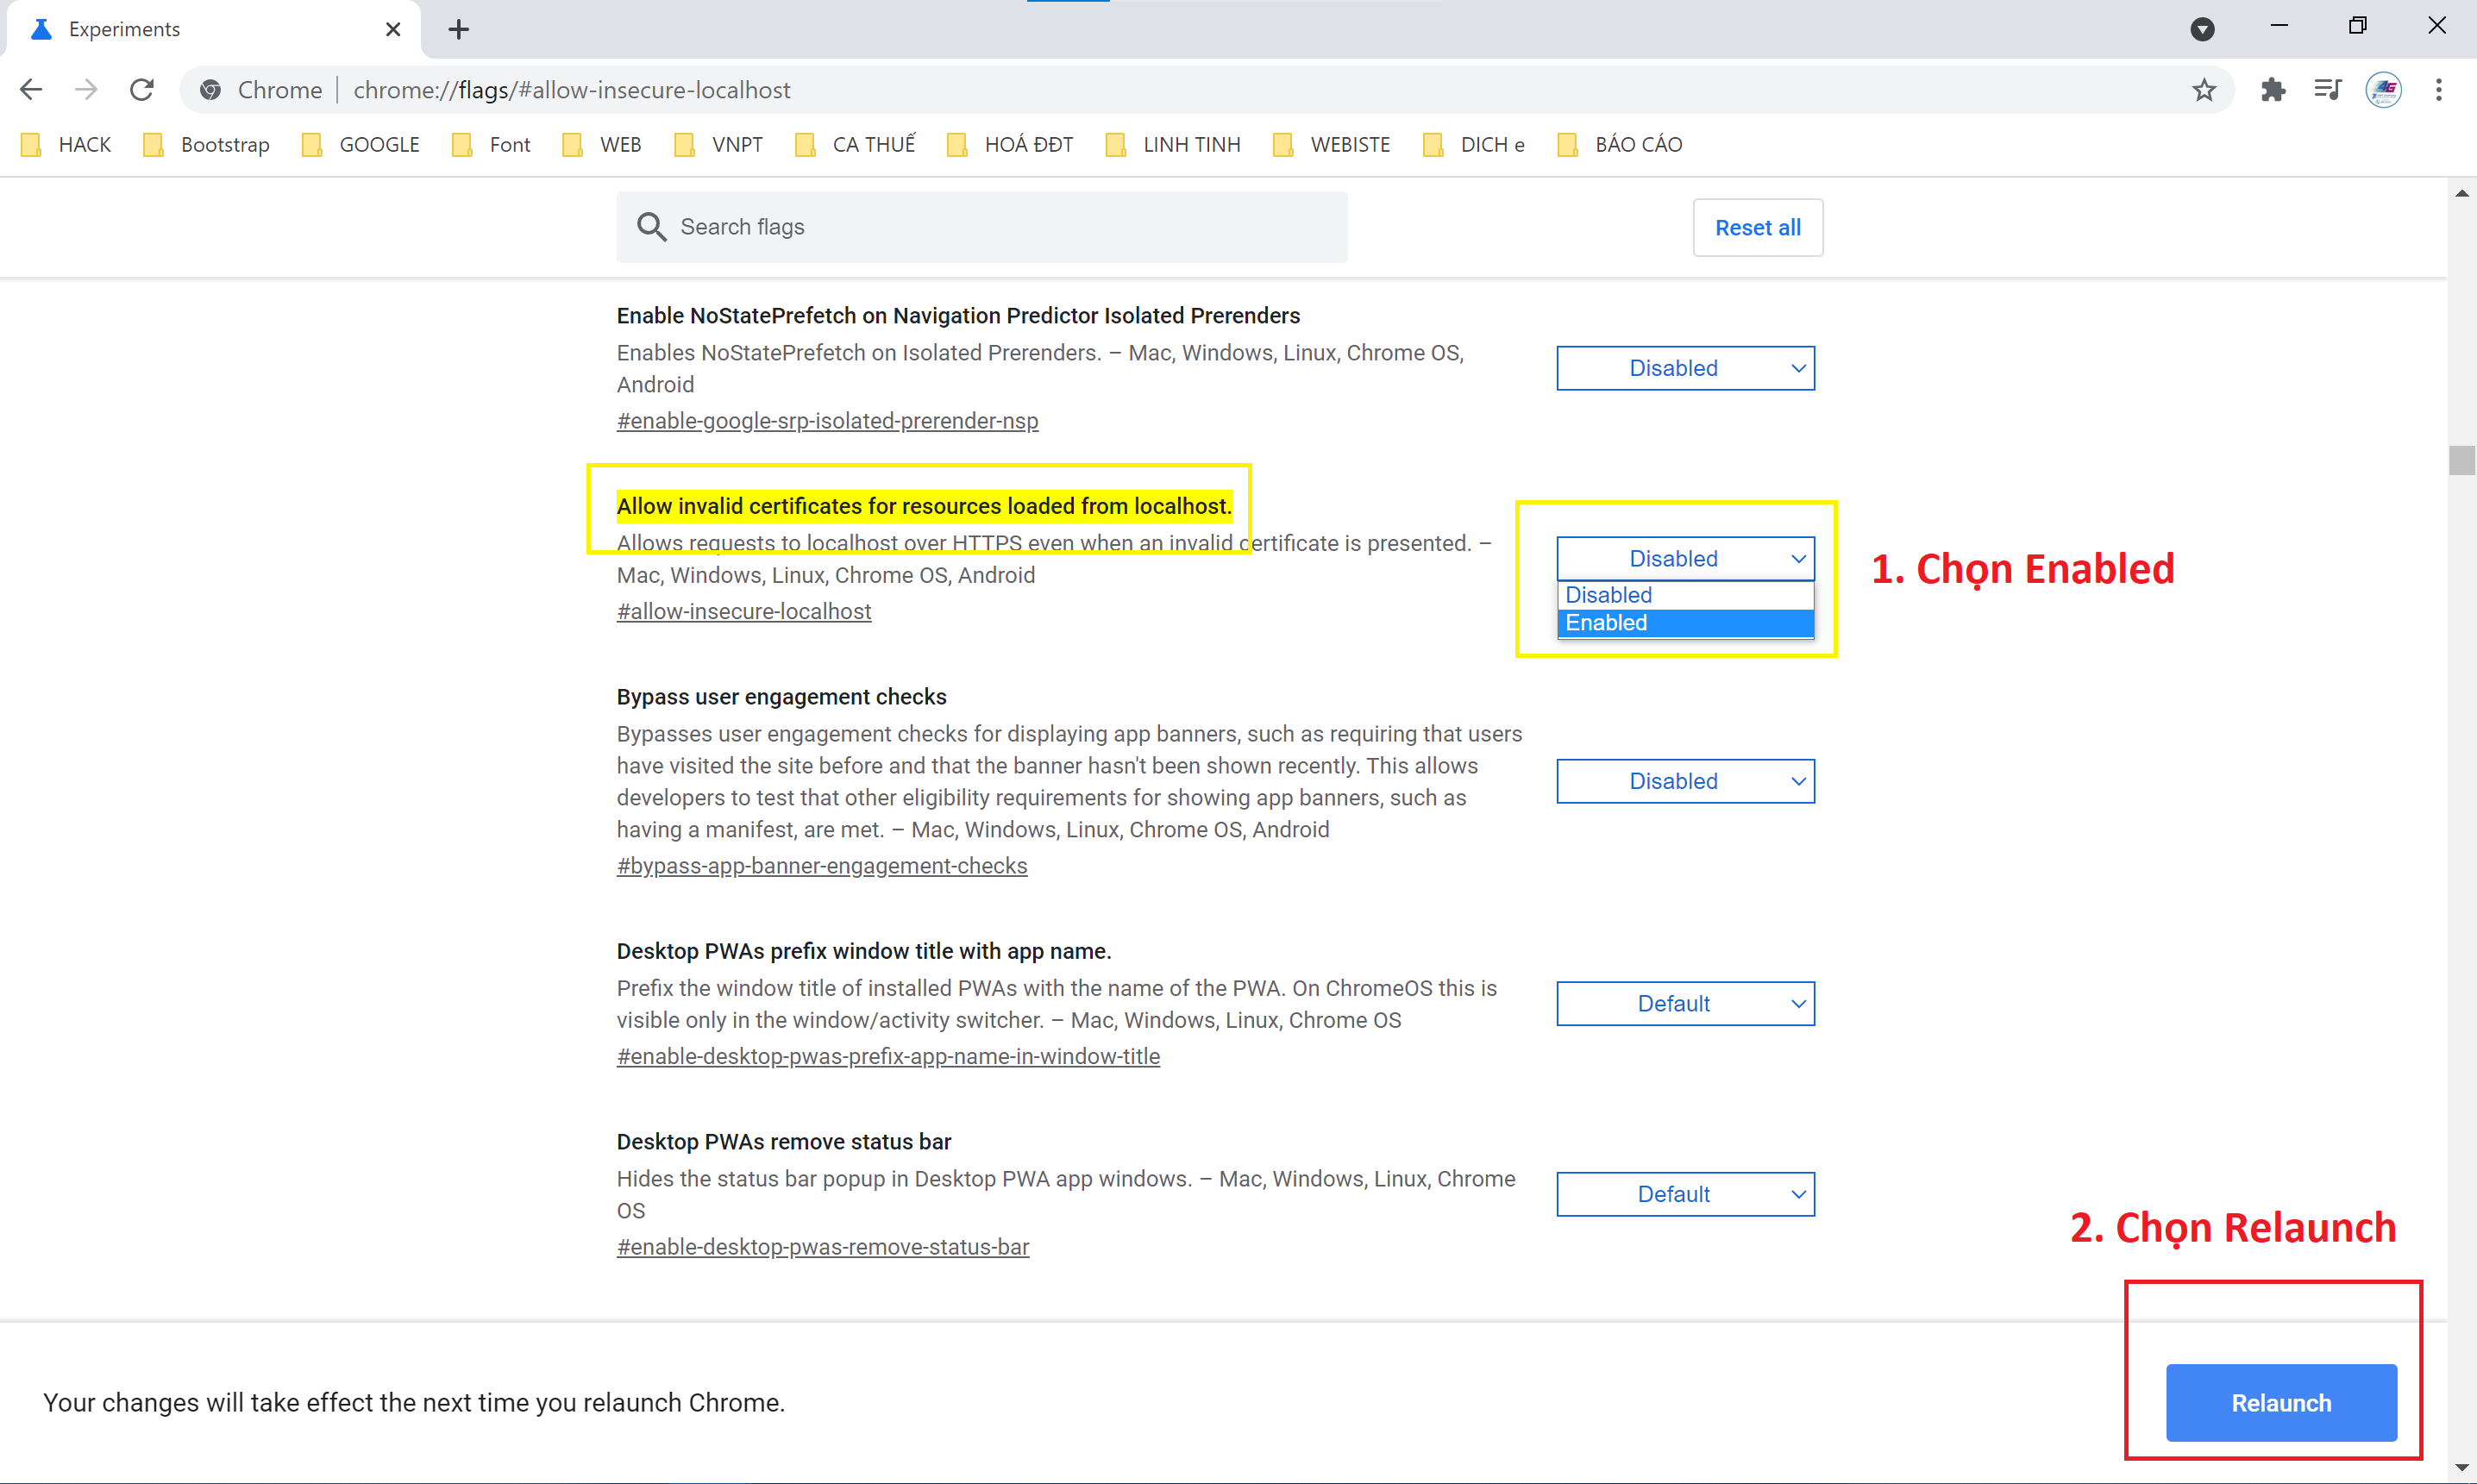Open the Extensions puzzle icon
2477x1484 pixels.
[x=2273, y=90]
